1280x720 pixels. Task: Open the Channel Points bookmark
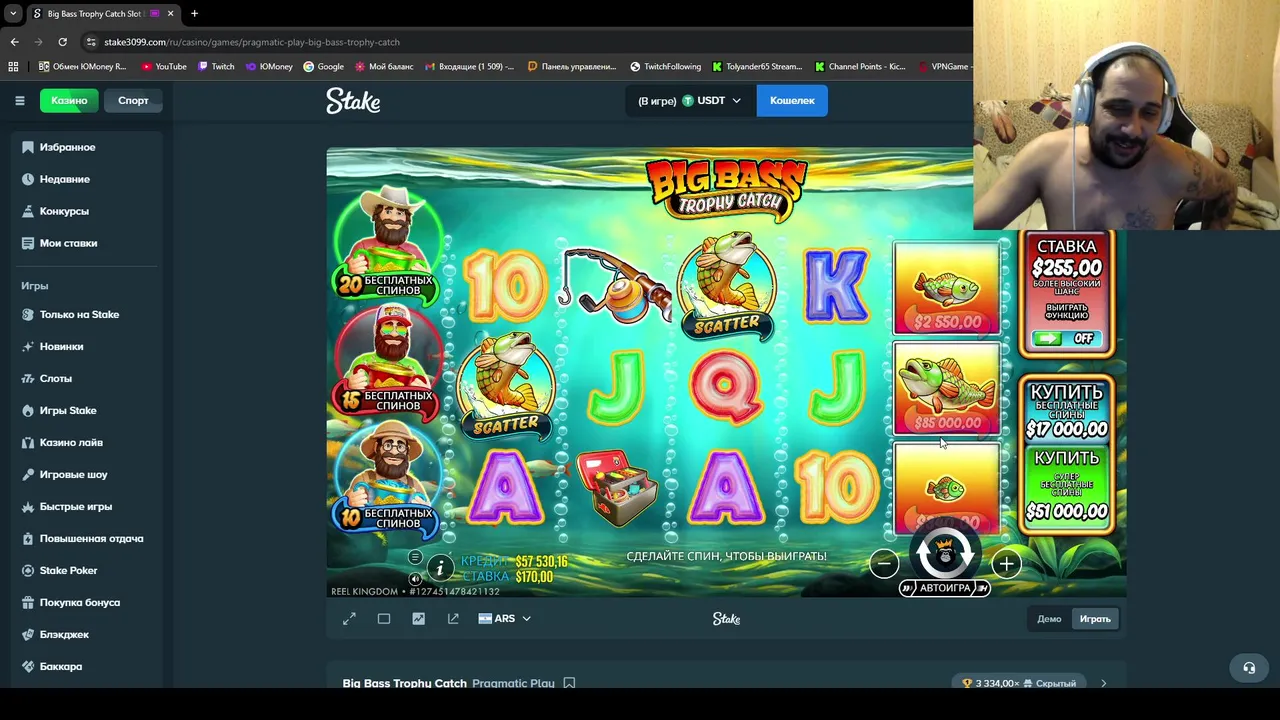click(860, 67)
